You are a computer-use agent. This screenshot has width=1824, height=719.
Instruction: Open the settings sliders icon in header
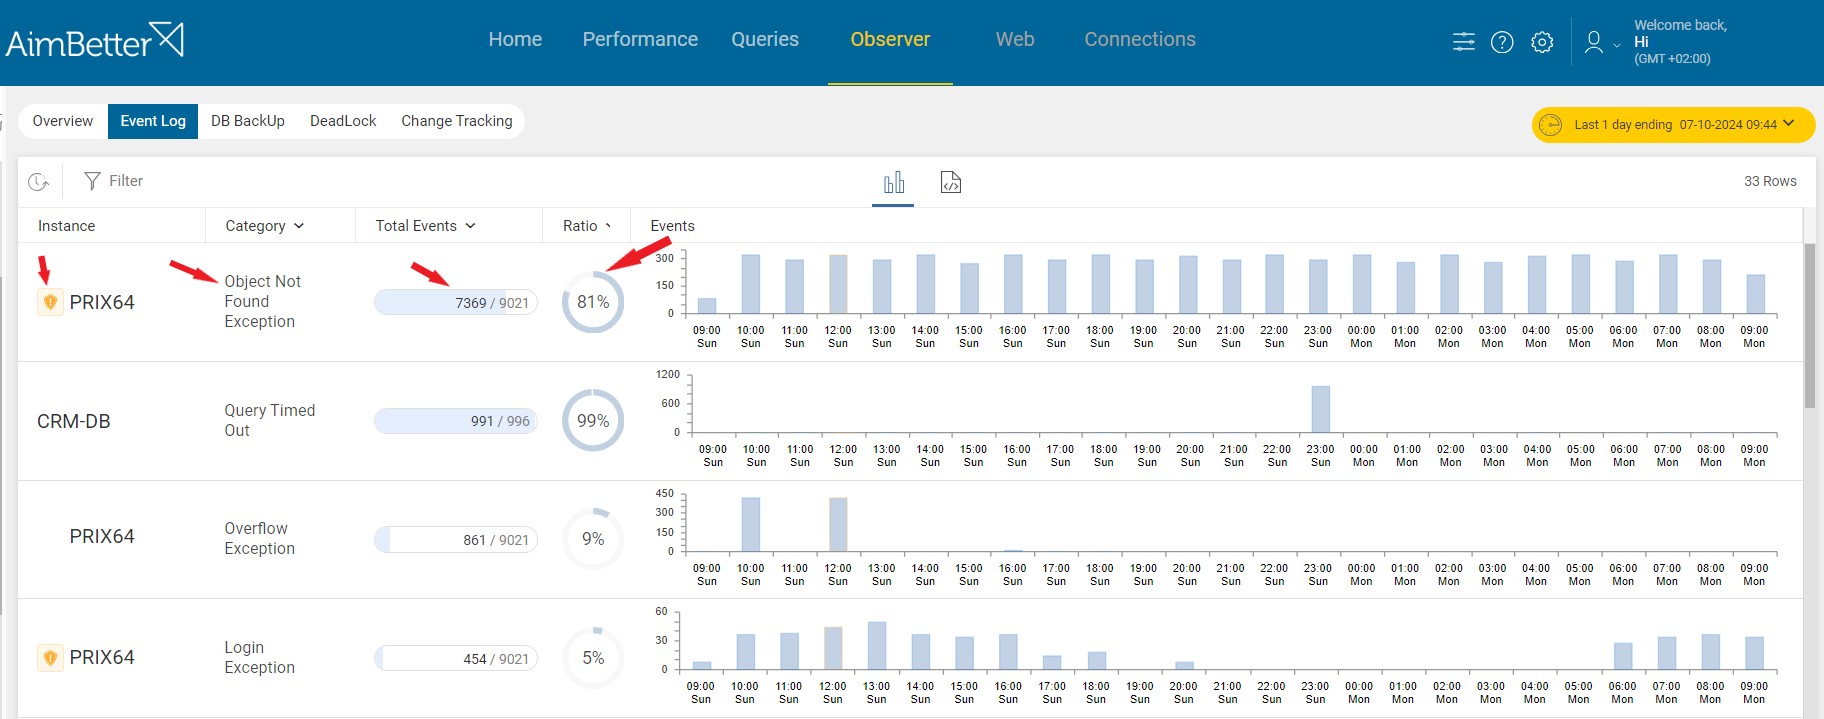click(x=1463, y=42)
